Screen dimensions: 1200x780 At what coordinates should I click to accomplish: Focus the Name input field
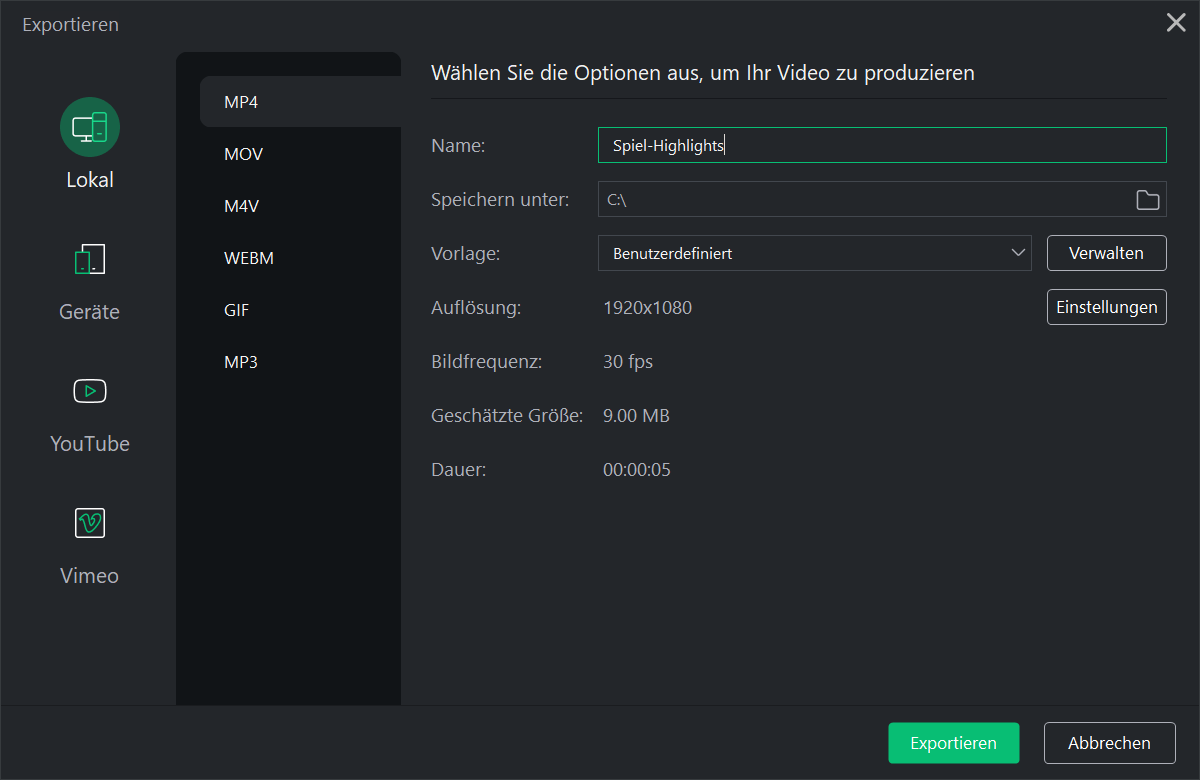pyautogui.click(x=882, y=145)
